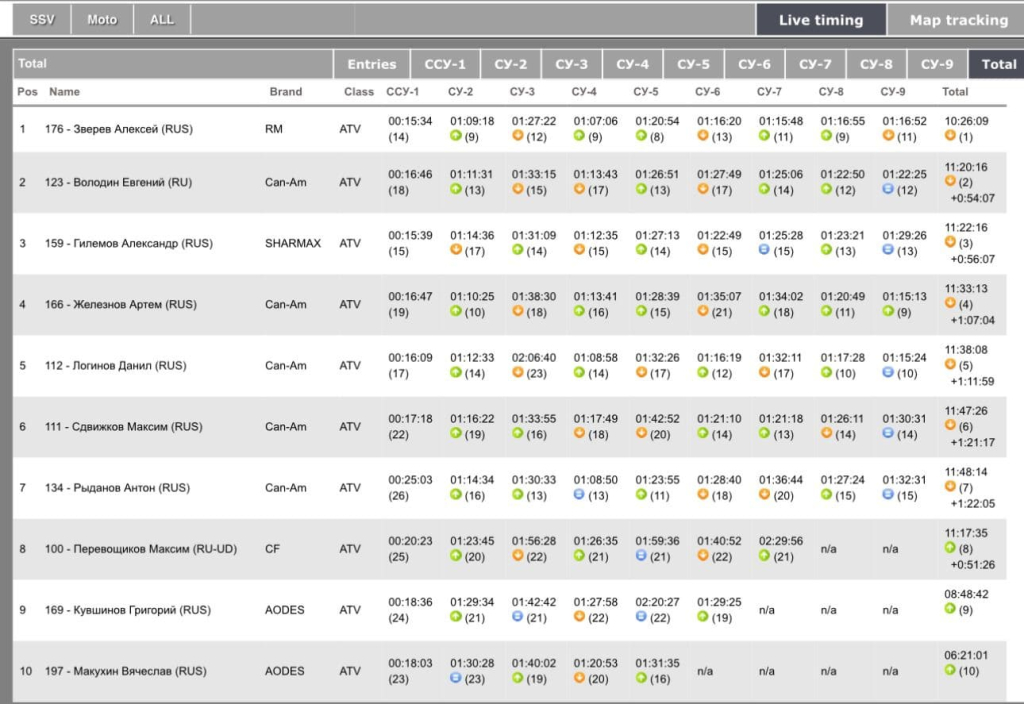Select the SSV category button

pos(42,20)
